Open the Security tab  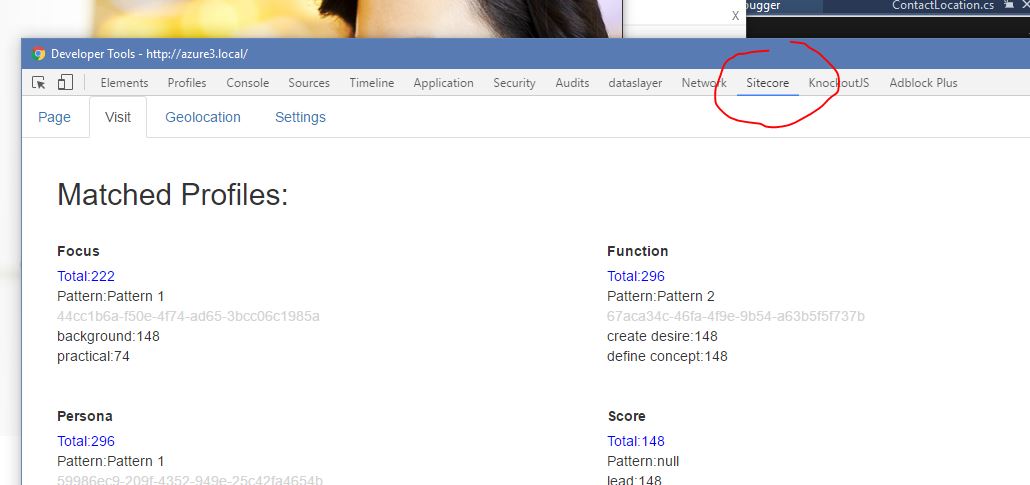coord(514,83)
